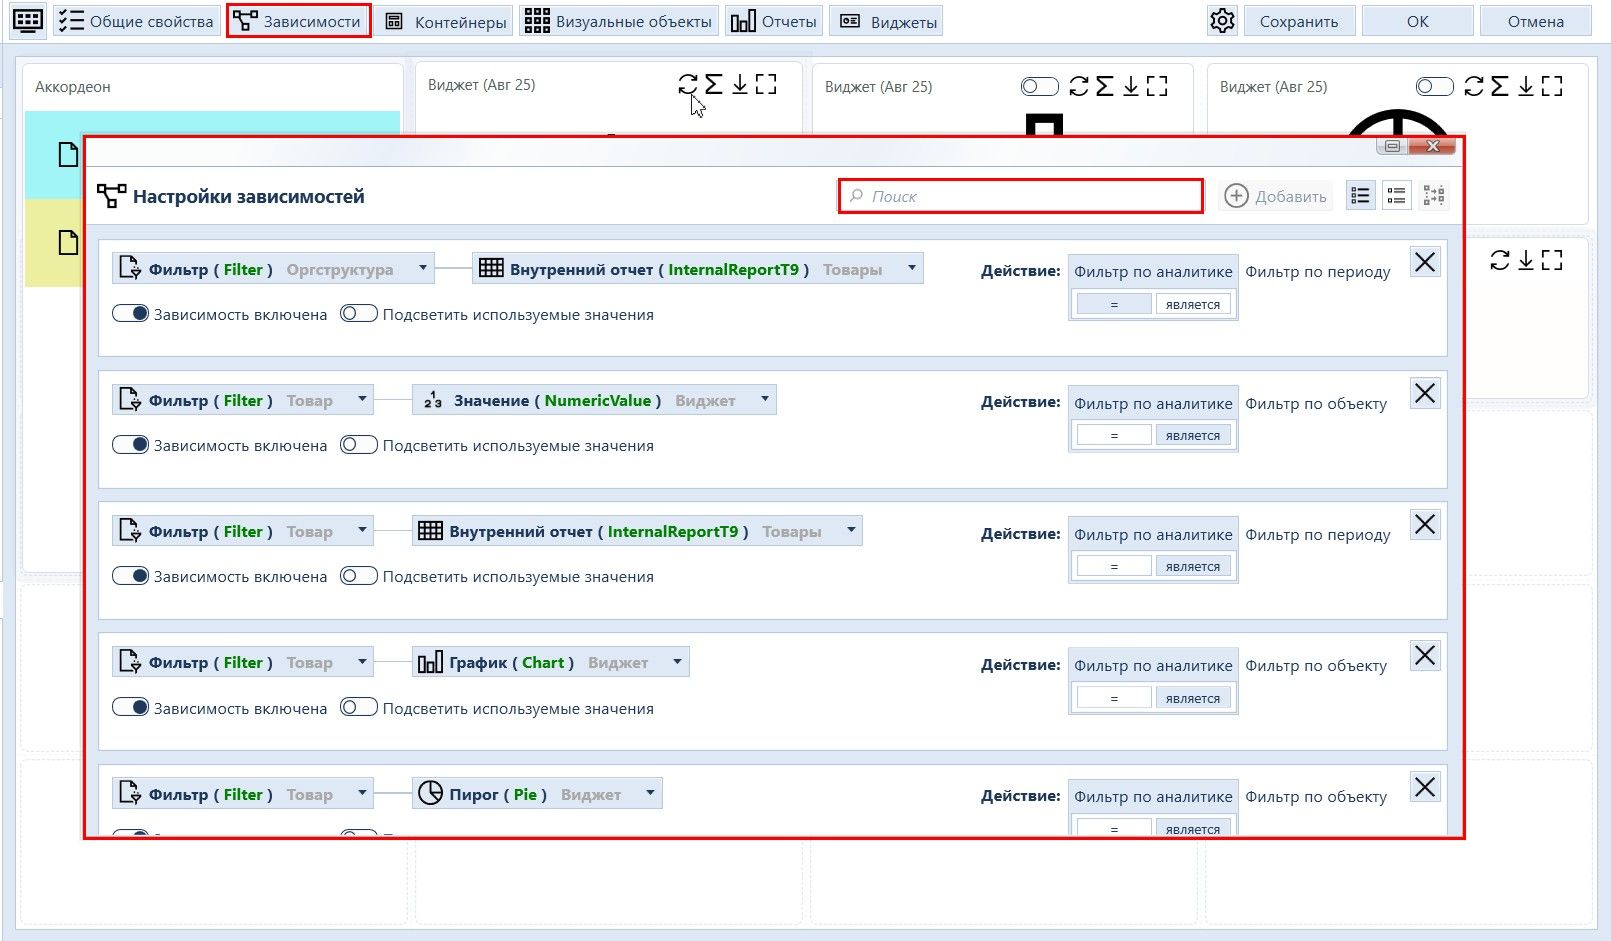Switch to the dependency diagram view icon
Image resolution: width=1611 pixels, height=941 pixels.
pos(1434,196)
